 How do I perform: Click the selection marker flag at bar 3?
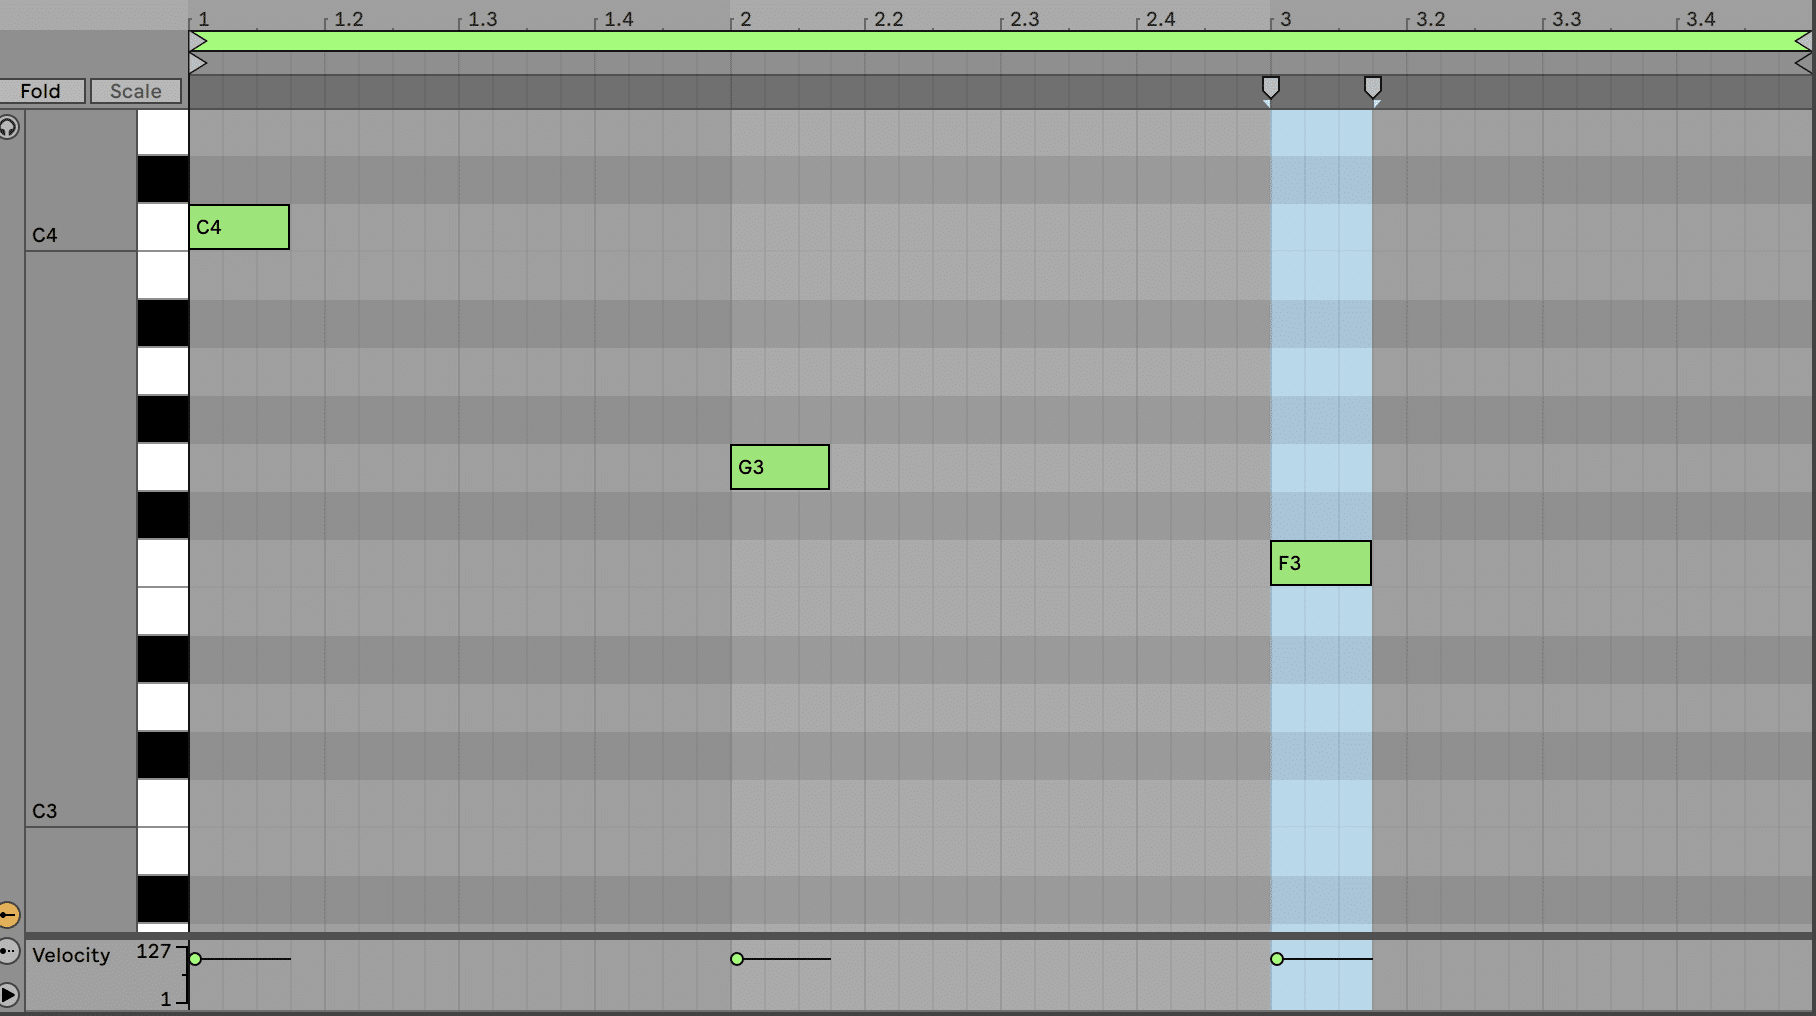pyautogui.click(x=1270, y=87)
